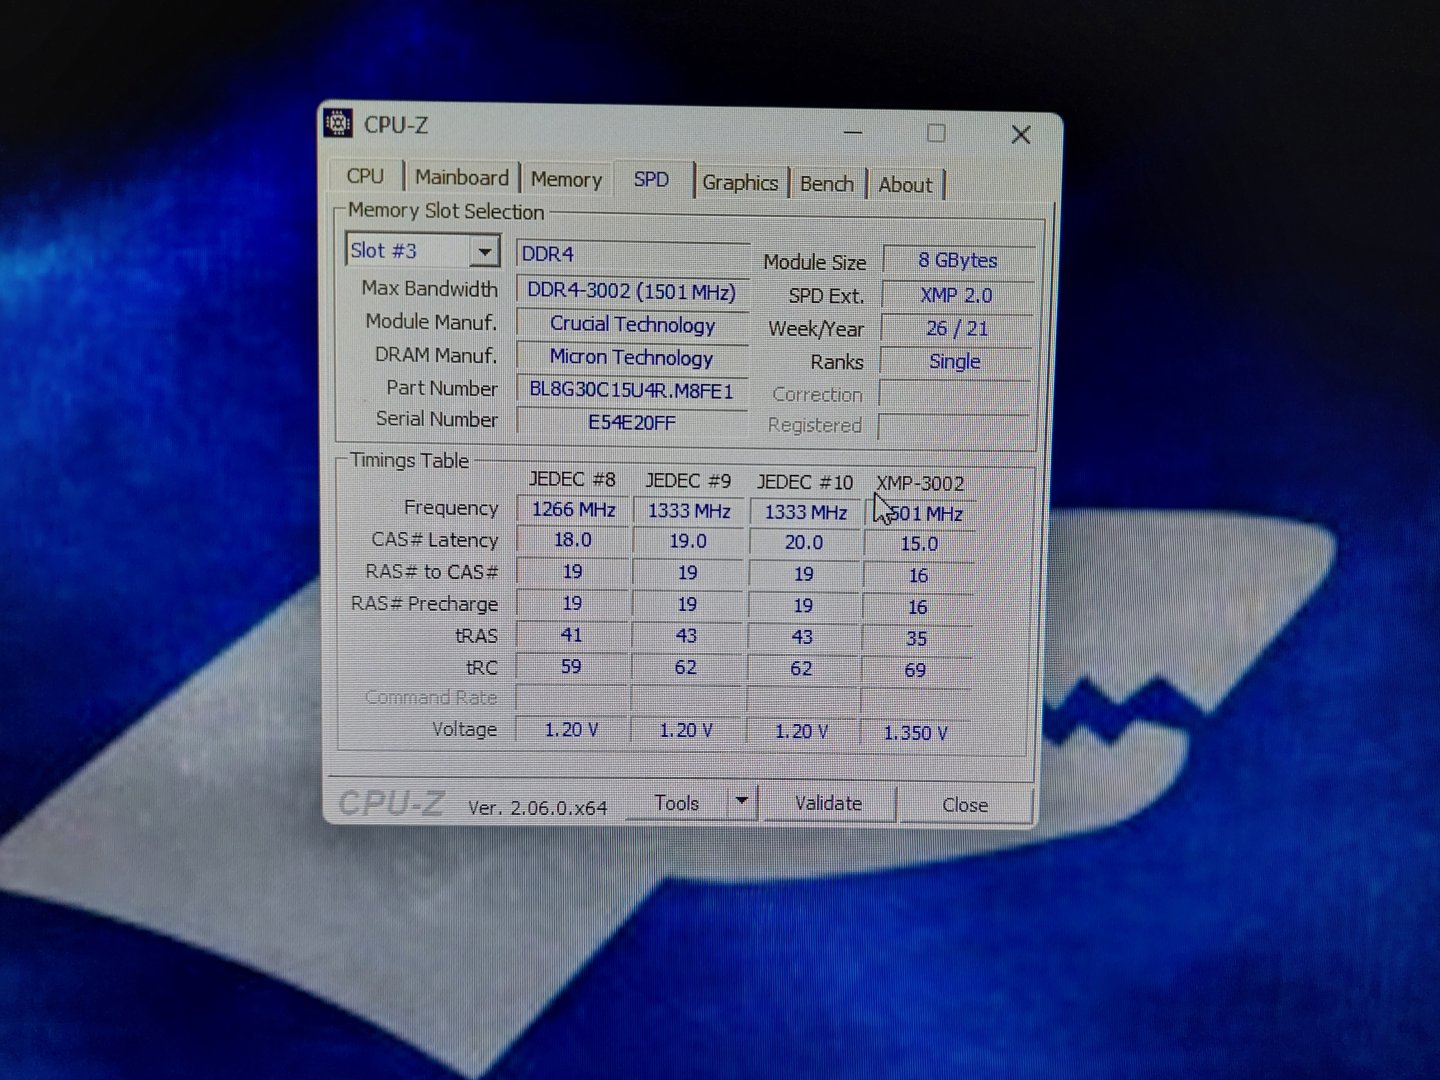Click the XMP-3002 column header

click(920, 483)
